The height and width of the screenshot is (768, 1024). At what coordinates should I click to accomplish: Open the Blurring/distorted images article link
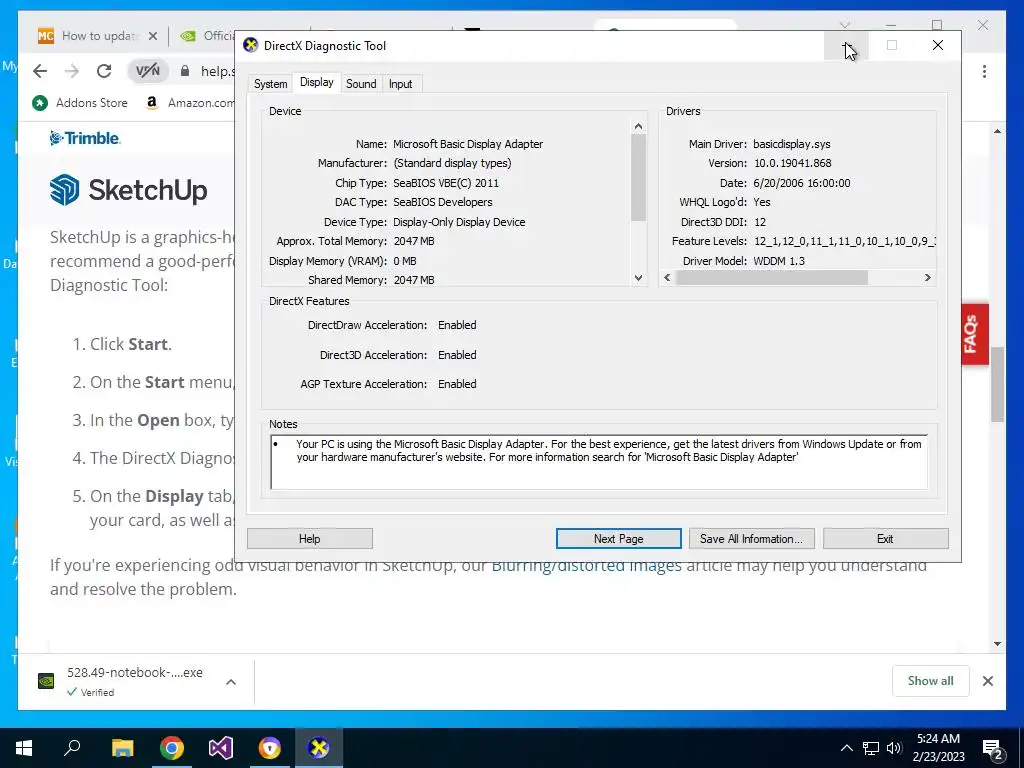point(586,566)
